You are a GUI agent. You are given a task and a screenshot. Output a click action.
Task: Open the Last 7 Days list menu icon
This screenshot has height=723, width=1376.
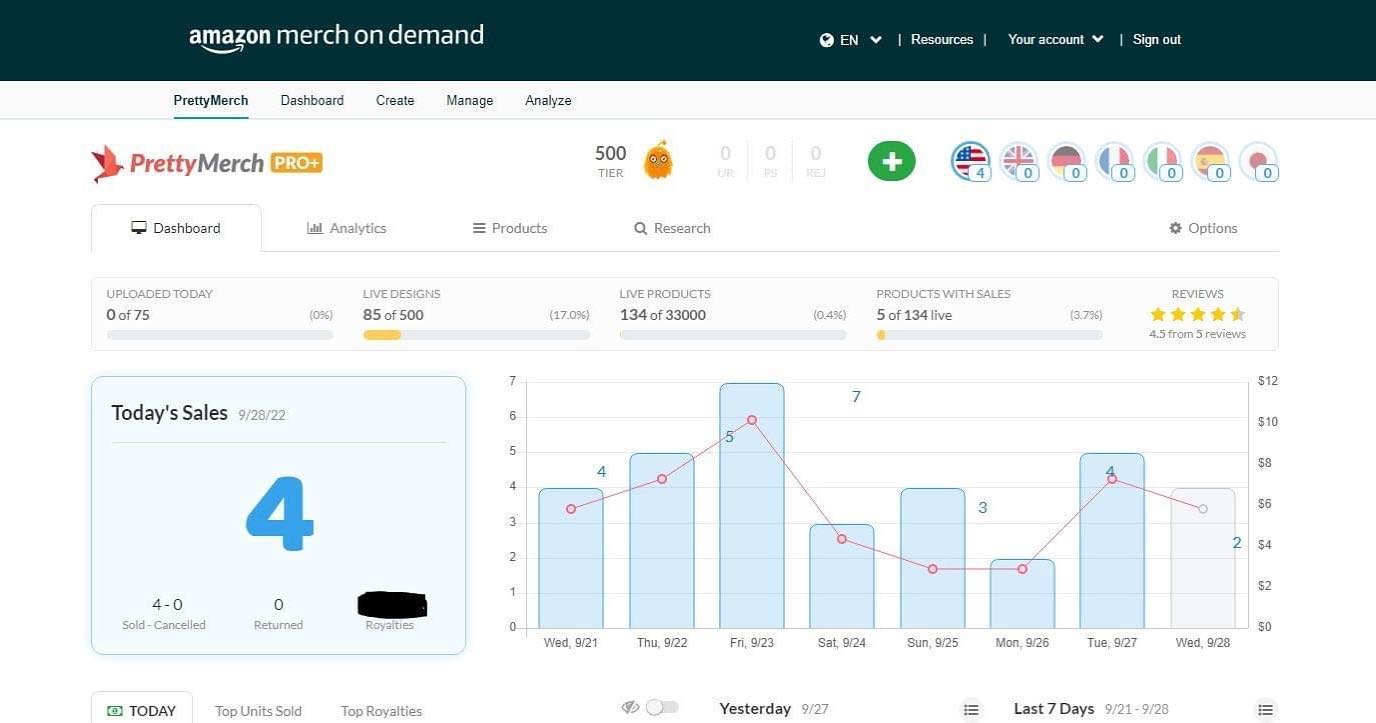1265,709
